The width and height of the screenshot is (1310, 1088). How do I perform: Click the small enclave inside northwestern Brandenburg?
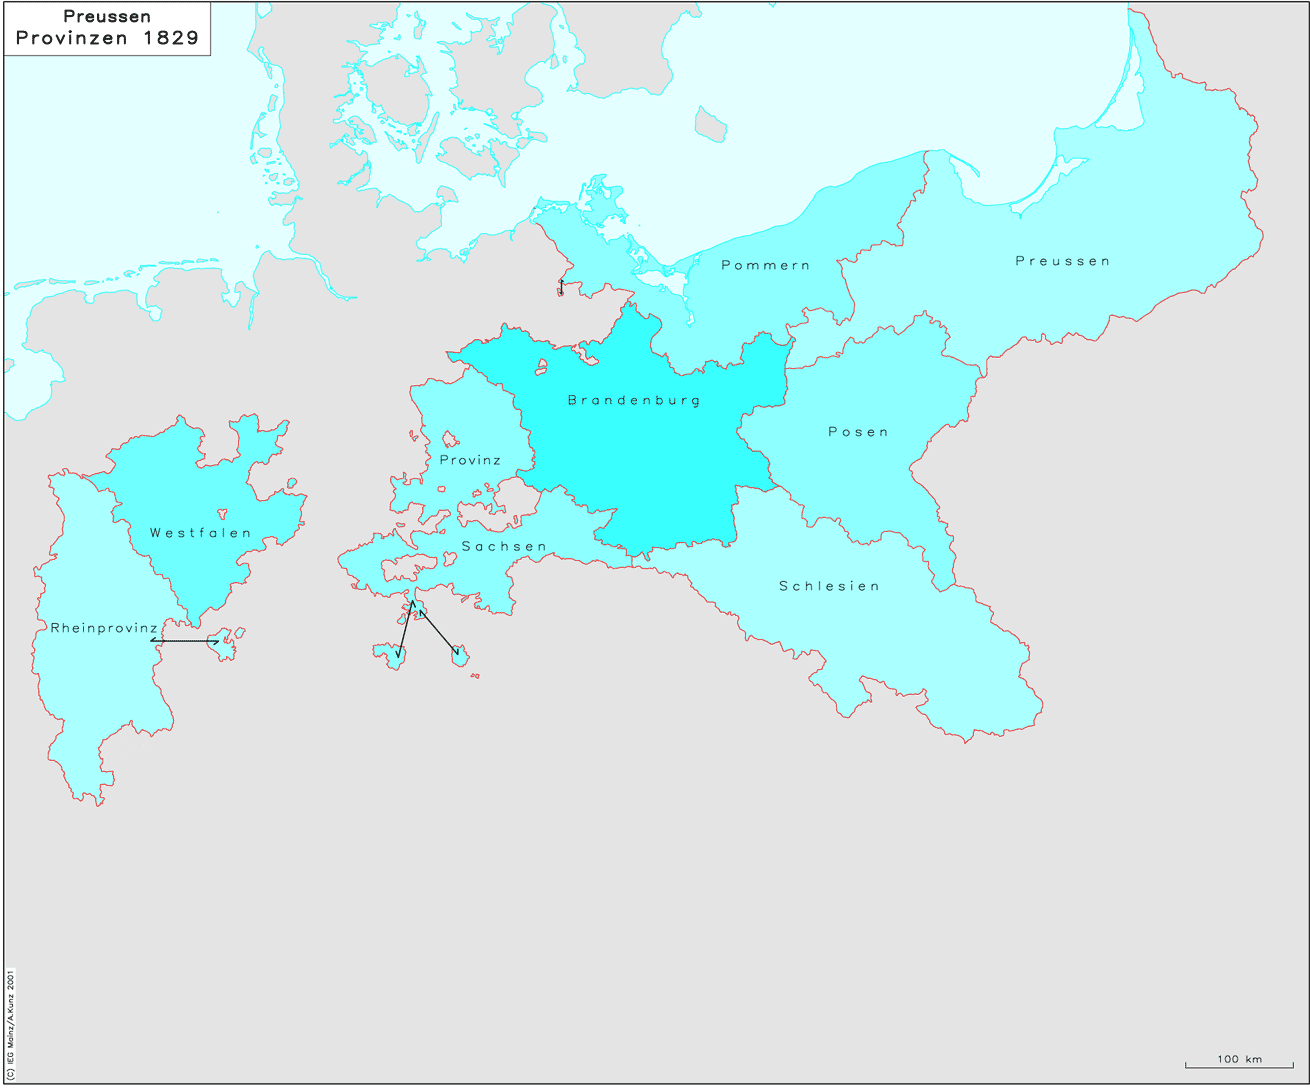542,366
